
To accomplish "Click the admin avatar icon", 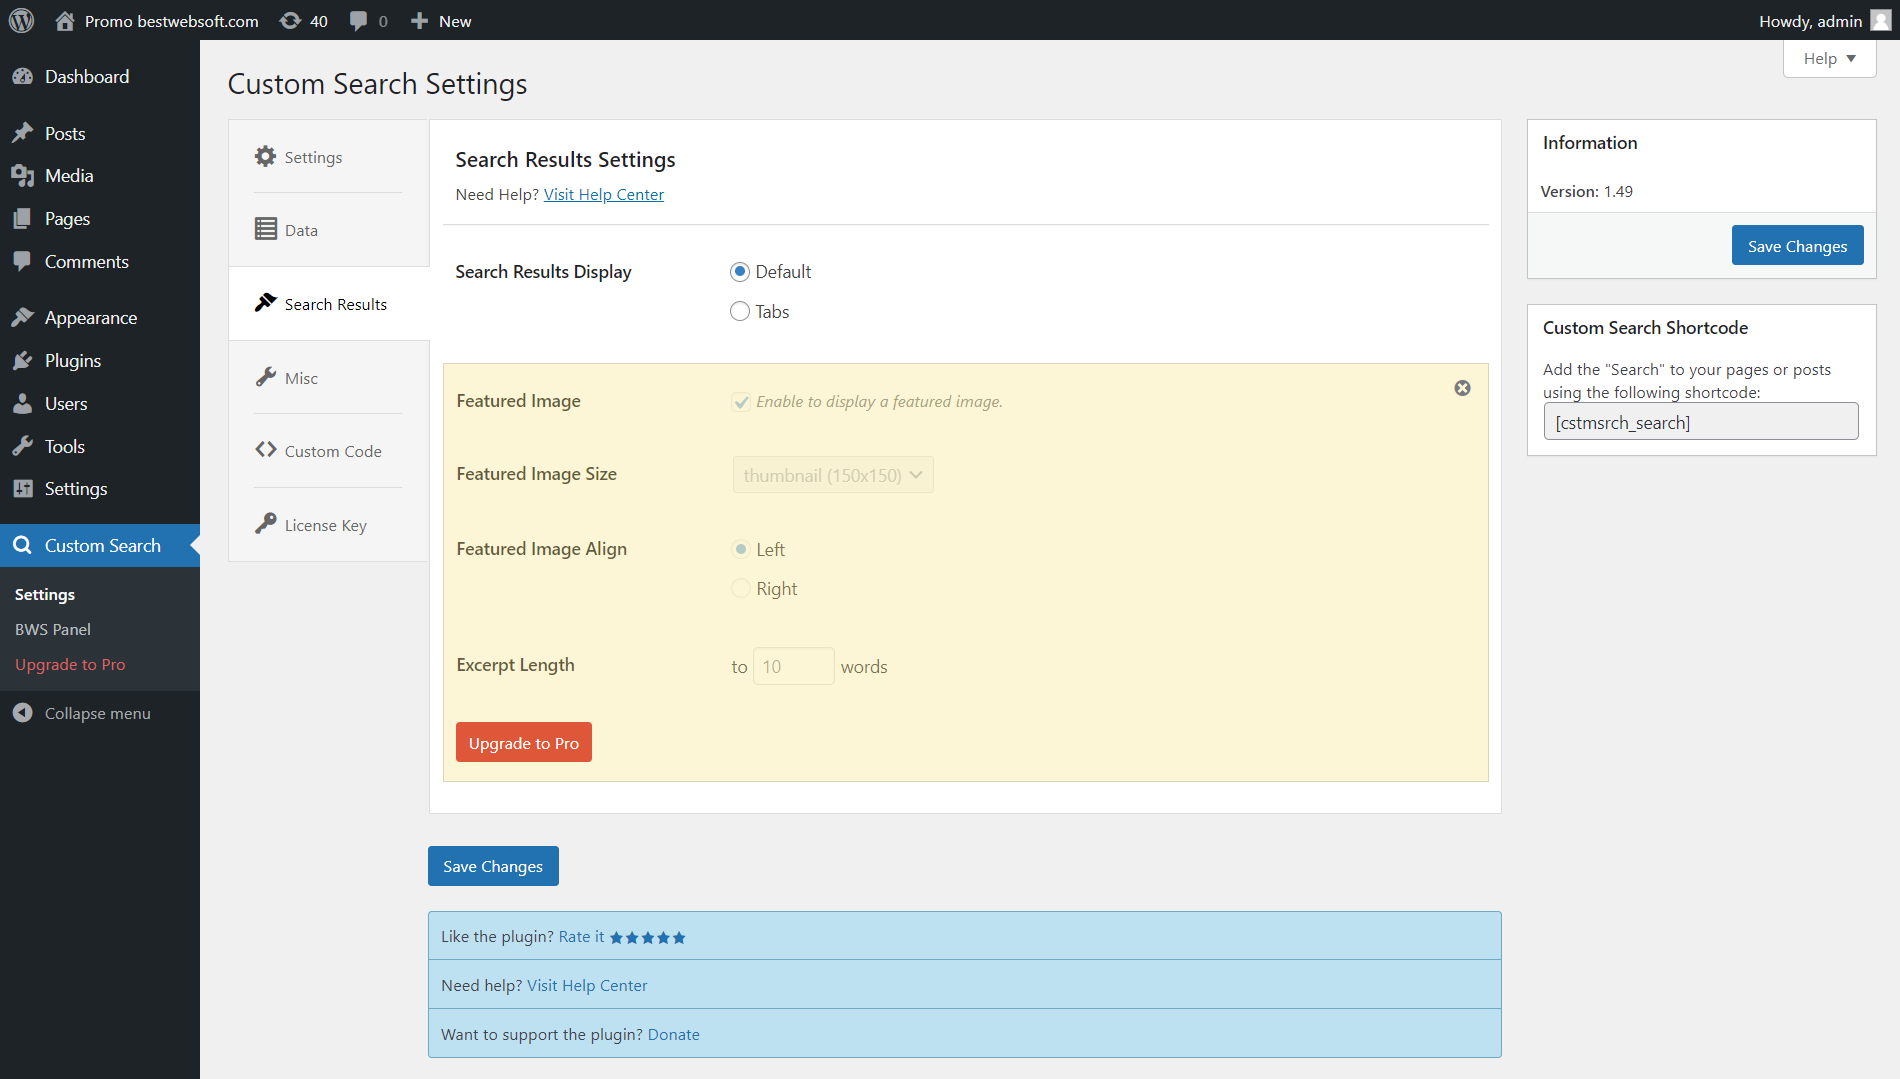I will point(1880,21).
